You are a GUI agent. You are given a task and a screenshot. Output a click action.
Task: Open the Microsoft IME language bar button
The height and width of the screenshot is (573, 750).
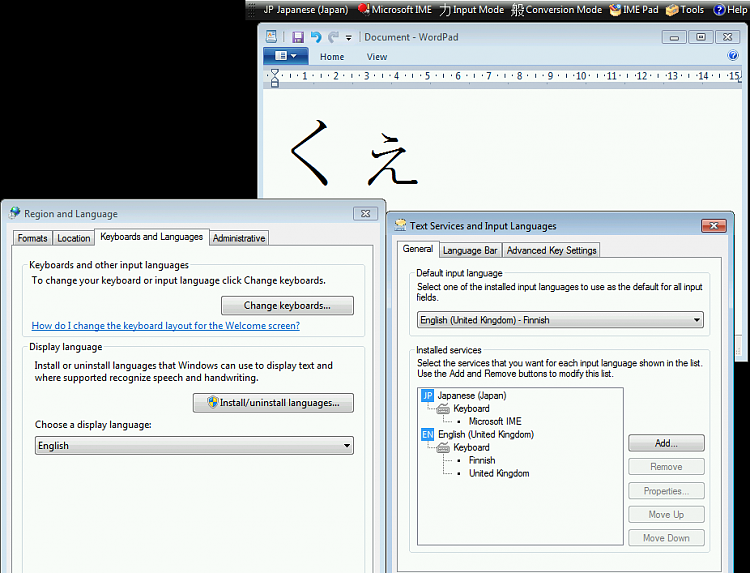(395, 10)
